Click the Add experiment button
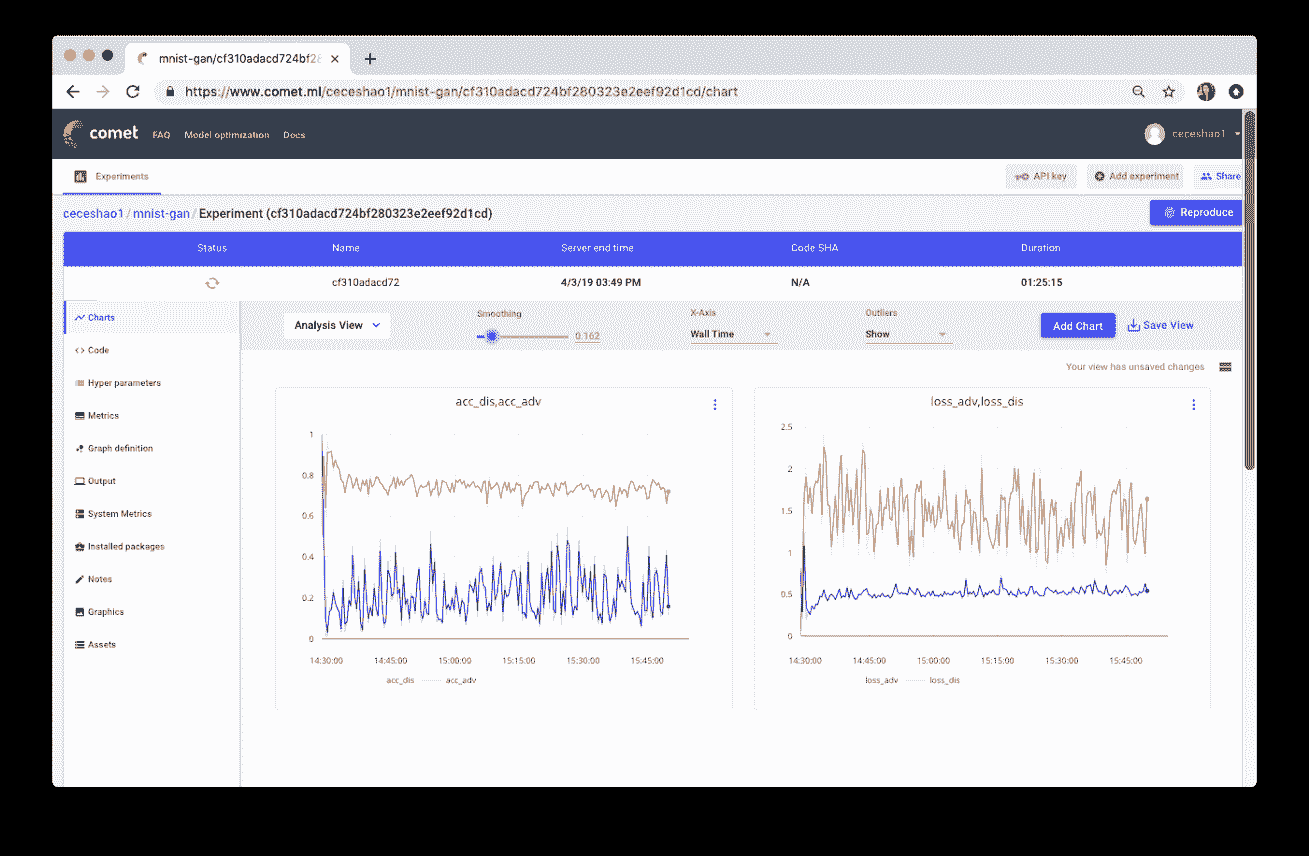The width and height of the screenshot is (1309, 856). click(x=1136, y=176)
